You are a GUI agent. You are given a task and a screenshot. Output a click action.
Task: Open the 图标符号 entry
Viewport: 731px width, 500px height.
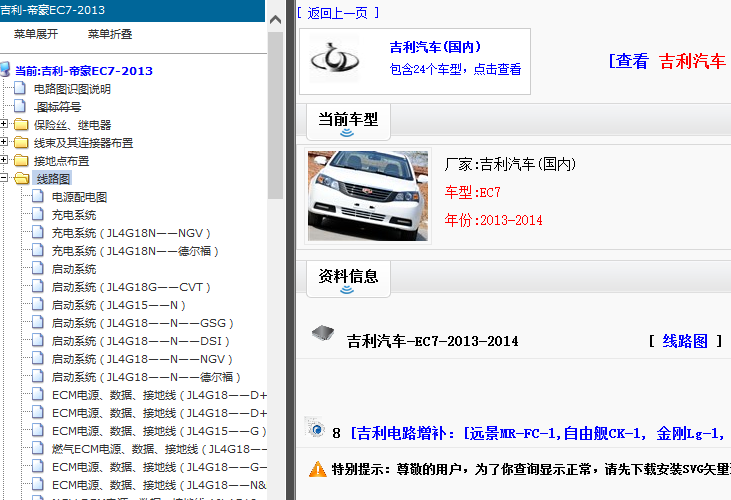click(x=58, y=107)
